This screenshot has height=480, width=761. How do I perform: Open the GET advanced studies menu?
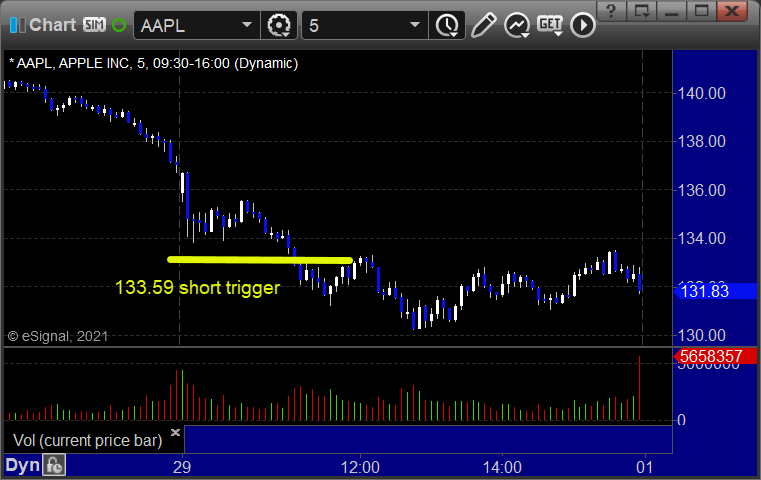(550, 25)
